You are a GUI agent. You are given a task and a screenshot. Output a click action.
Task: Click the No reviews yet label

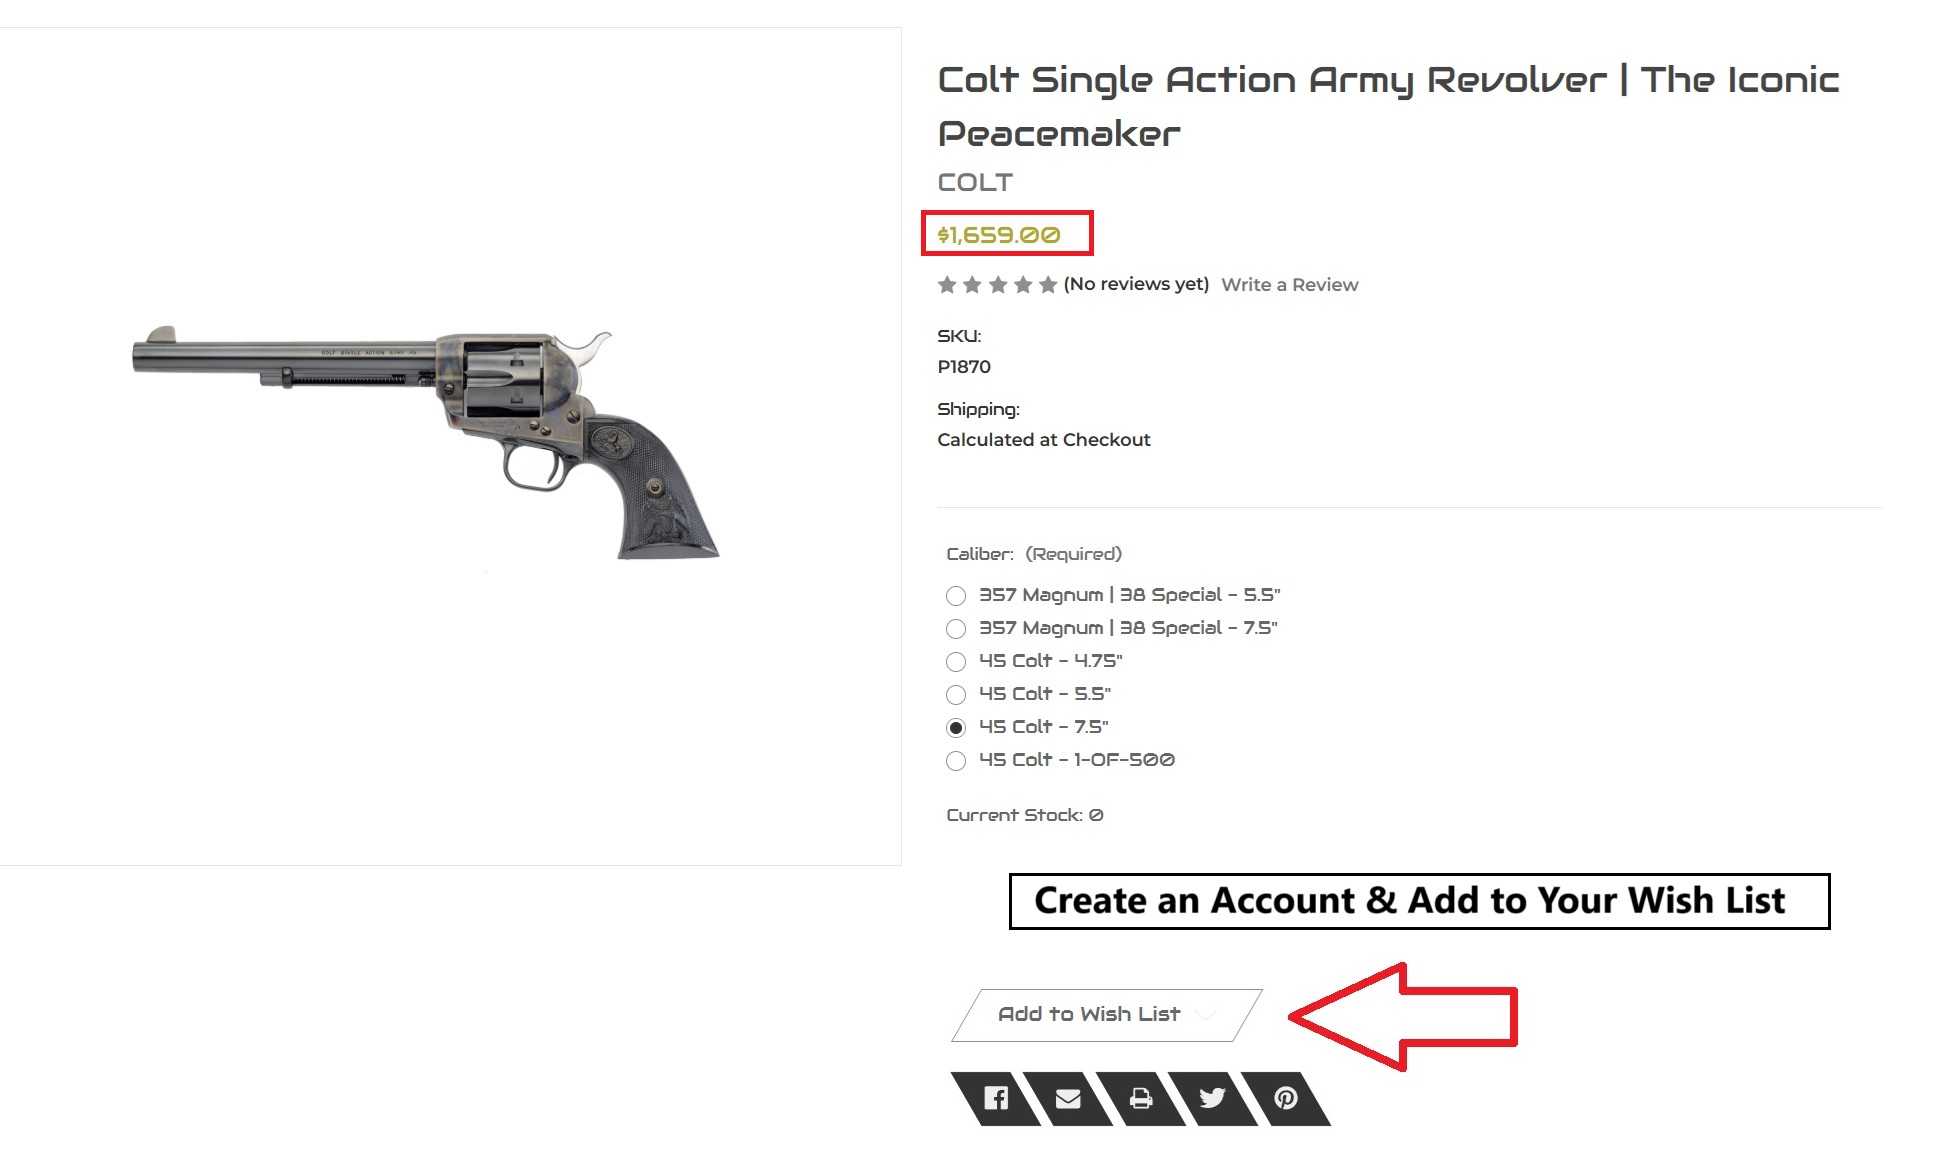point(1136,284)
